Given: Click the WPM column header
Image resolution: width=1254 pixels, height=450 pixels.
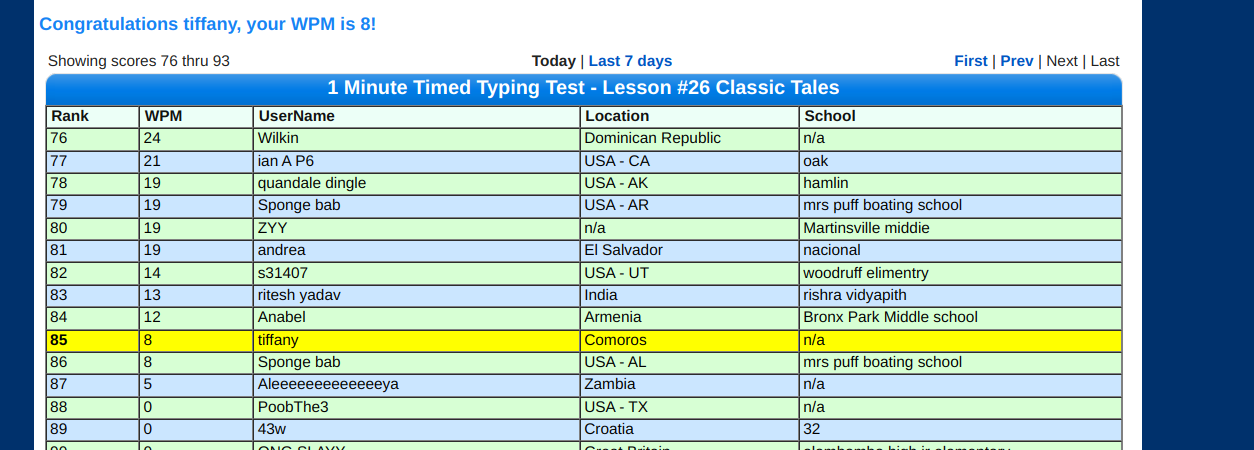Looking at the screenshot, I should 196,116.
